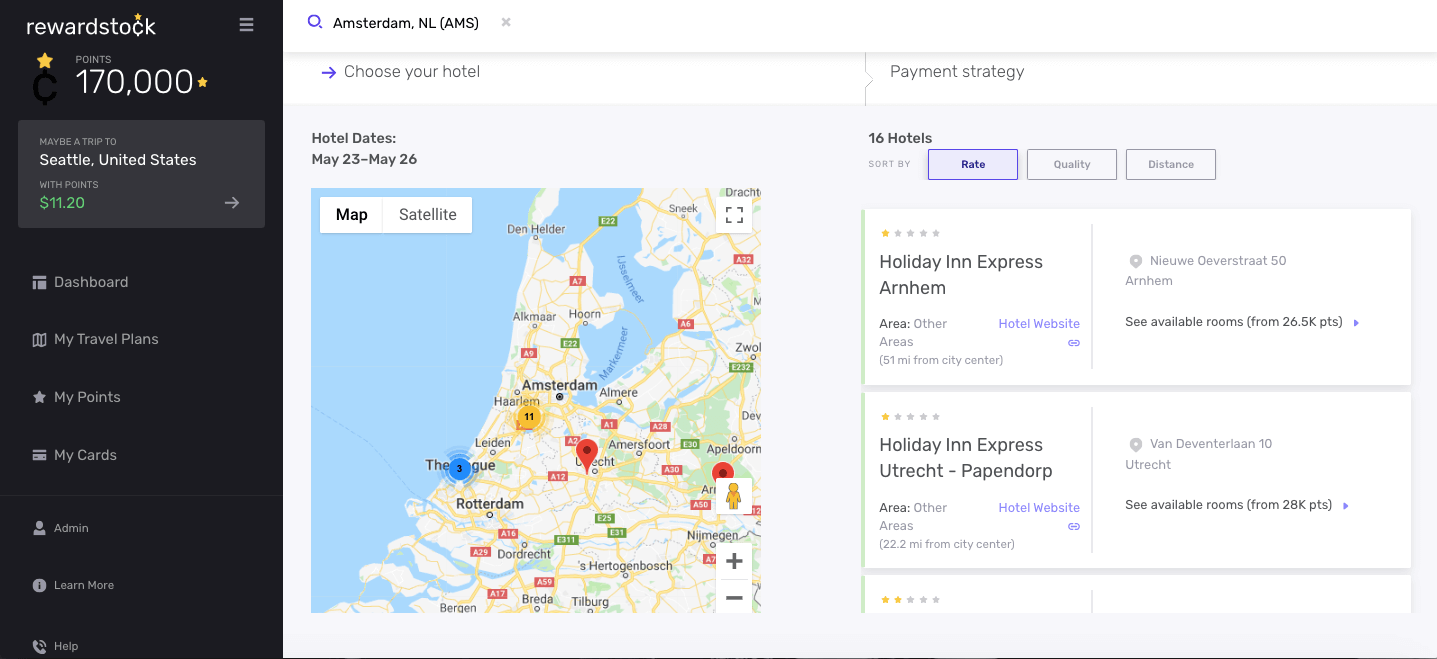Click the 170,000 points balance
The image size is (1437, 659).
134,82
